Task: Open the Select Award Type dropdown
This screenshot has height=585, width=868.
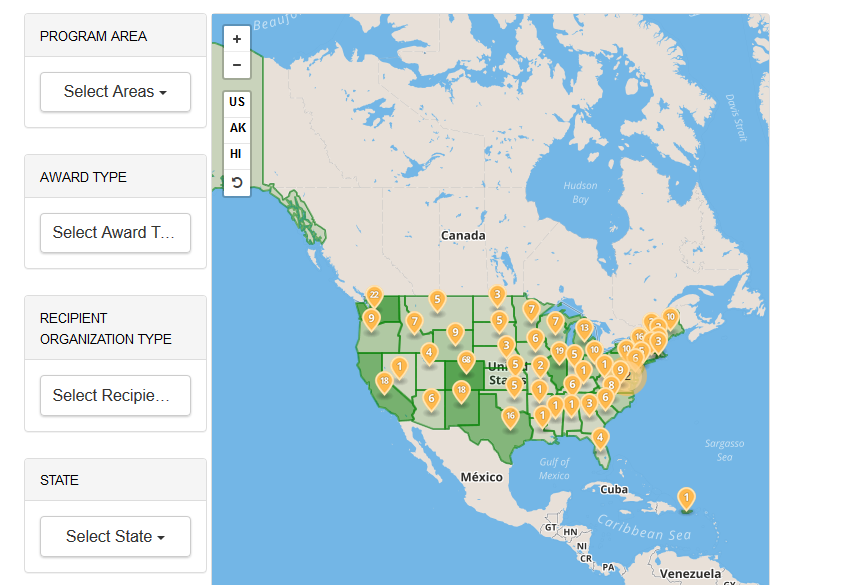Action: tap(115, 232)
